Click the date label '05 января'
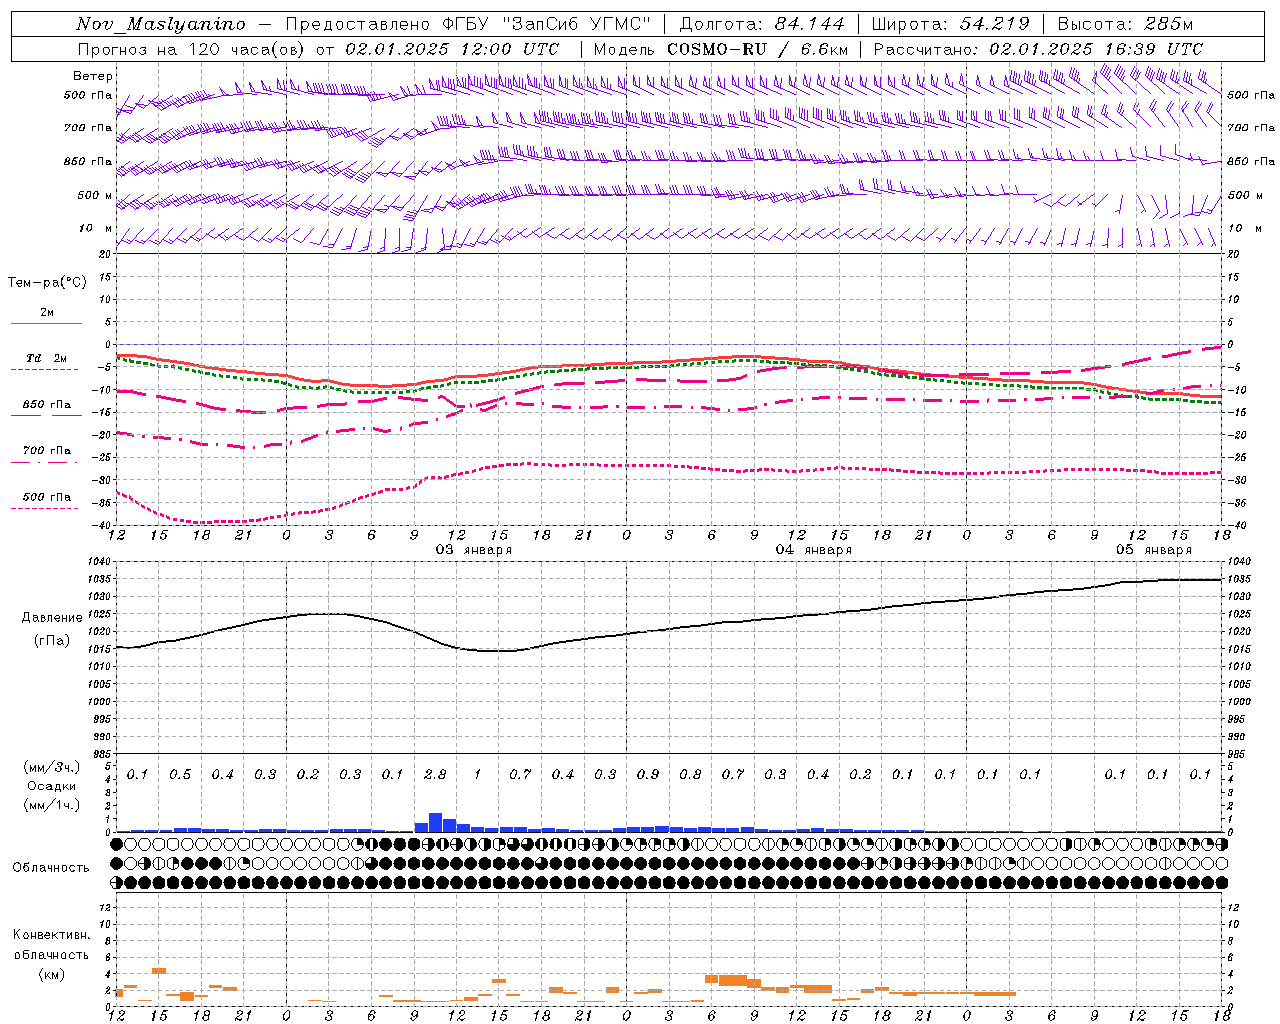The width and height of the screenshot is (1280, 1024). pos(1154,549)
